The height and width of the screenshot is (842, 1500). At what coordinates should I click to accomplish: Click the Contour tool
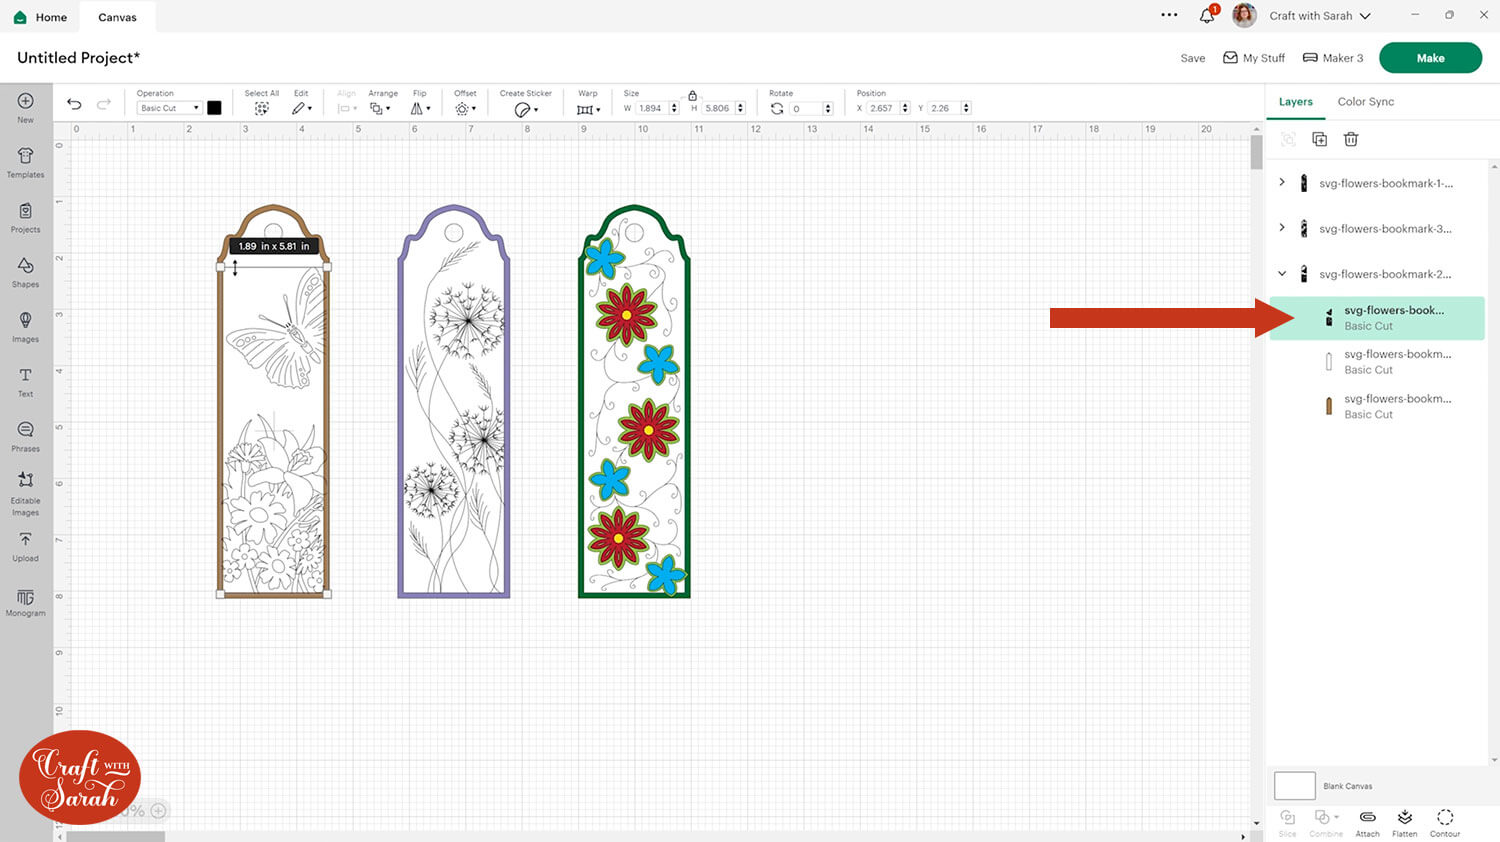[1445, 823]
